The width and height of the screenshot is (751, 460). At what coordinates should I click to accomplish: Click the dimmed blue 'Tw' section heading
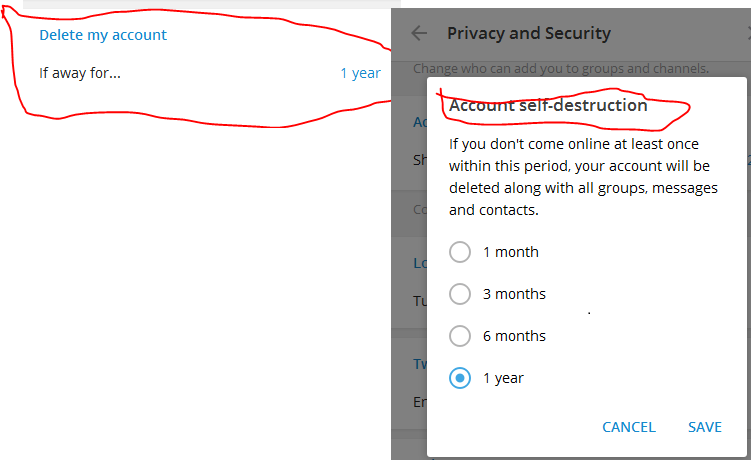[x=420, y=364]
